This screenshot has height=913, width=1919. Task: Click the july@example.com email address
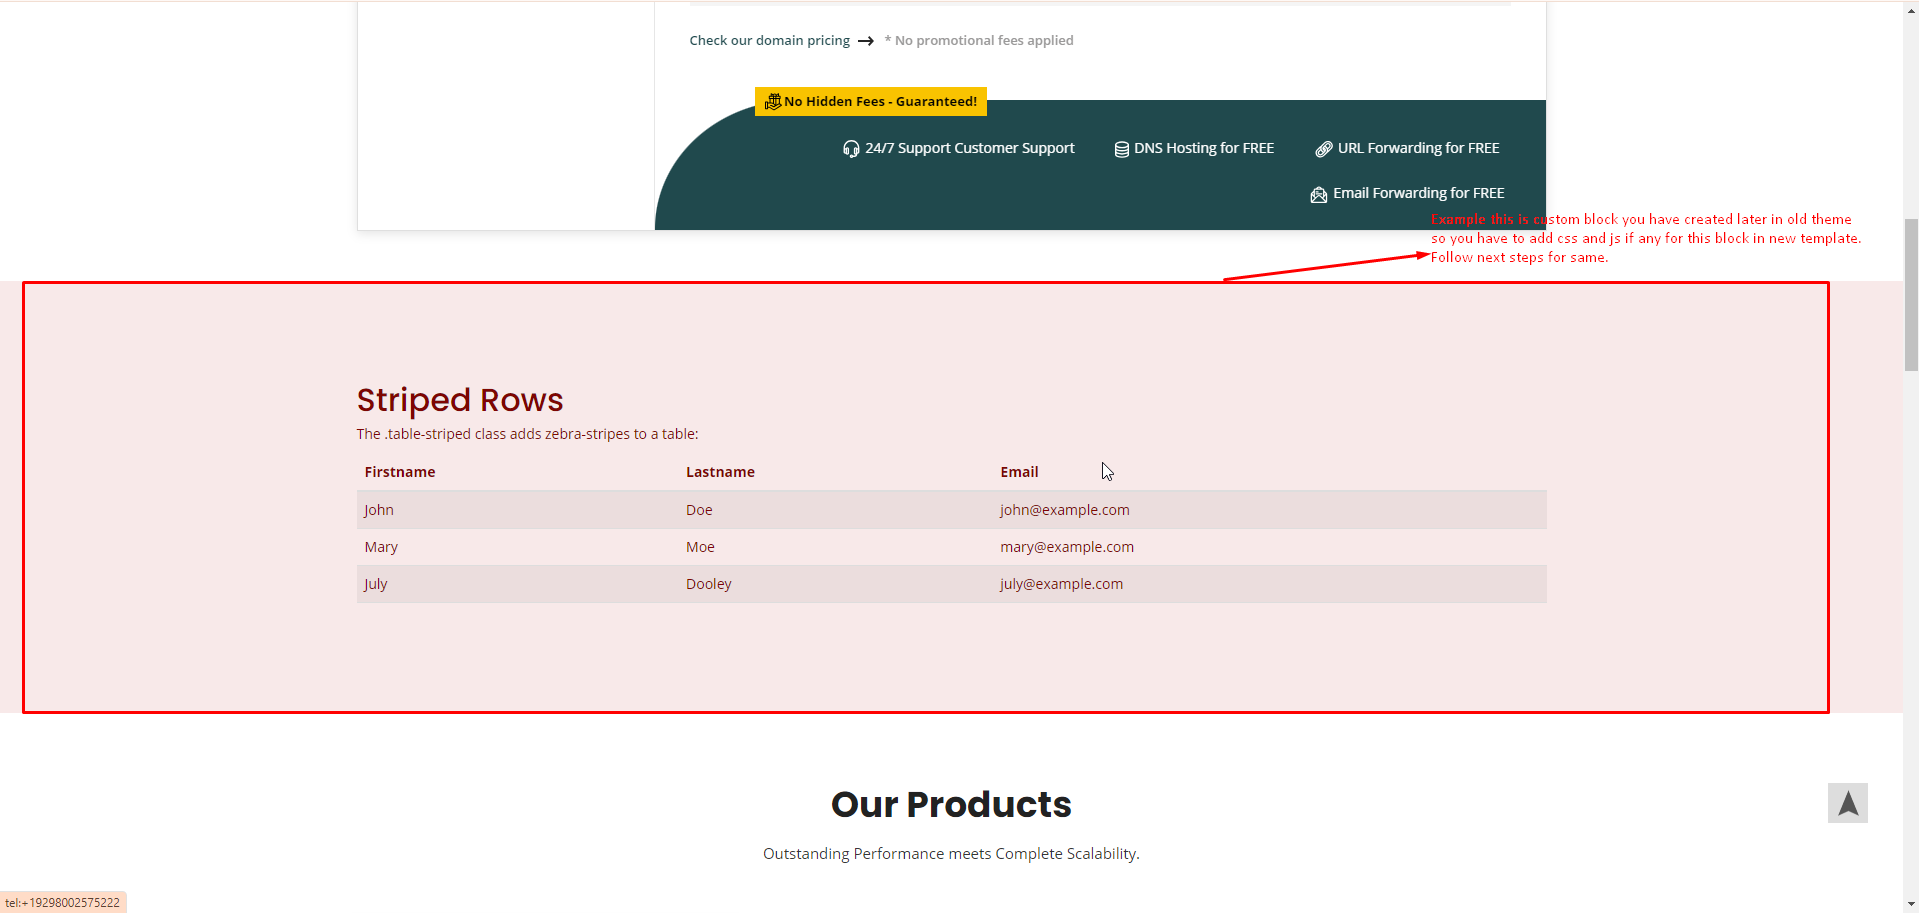(x=1061, y=584)
